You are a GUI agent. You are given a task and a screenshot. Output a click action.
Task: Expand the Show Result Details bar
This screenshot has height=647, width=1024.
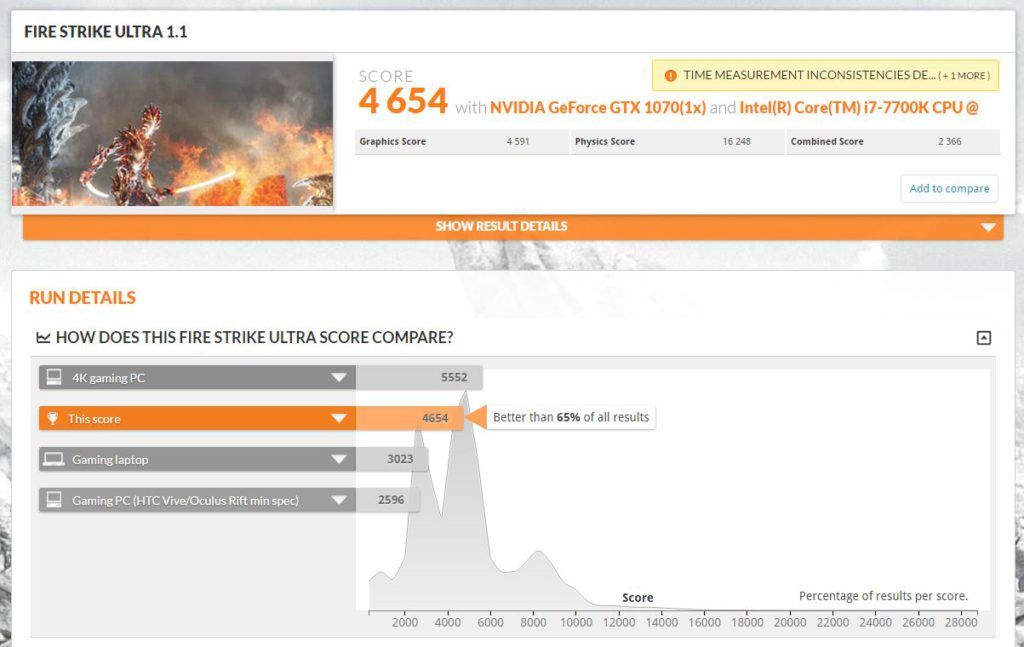[513, 227]
